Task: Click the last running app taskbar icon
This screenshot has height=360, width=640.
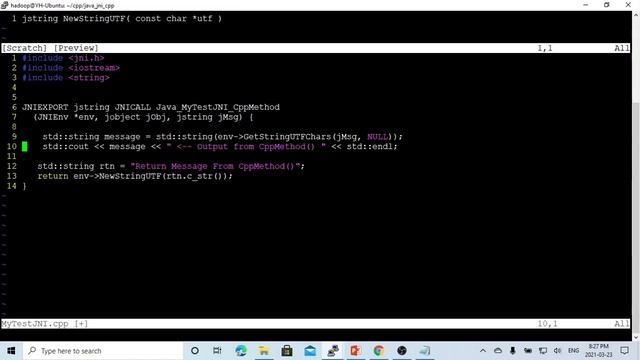Action: [x=424, y=351]
